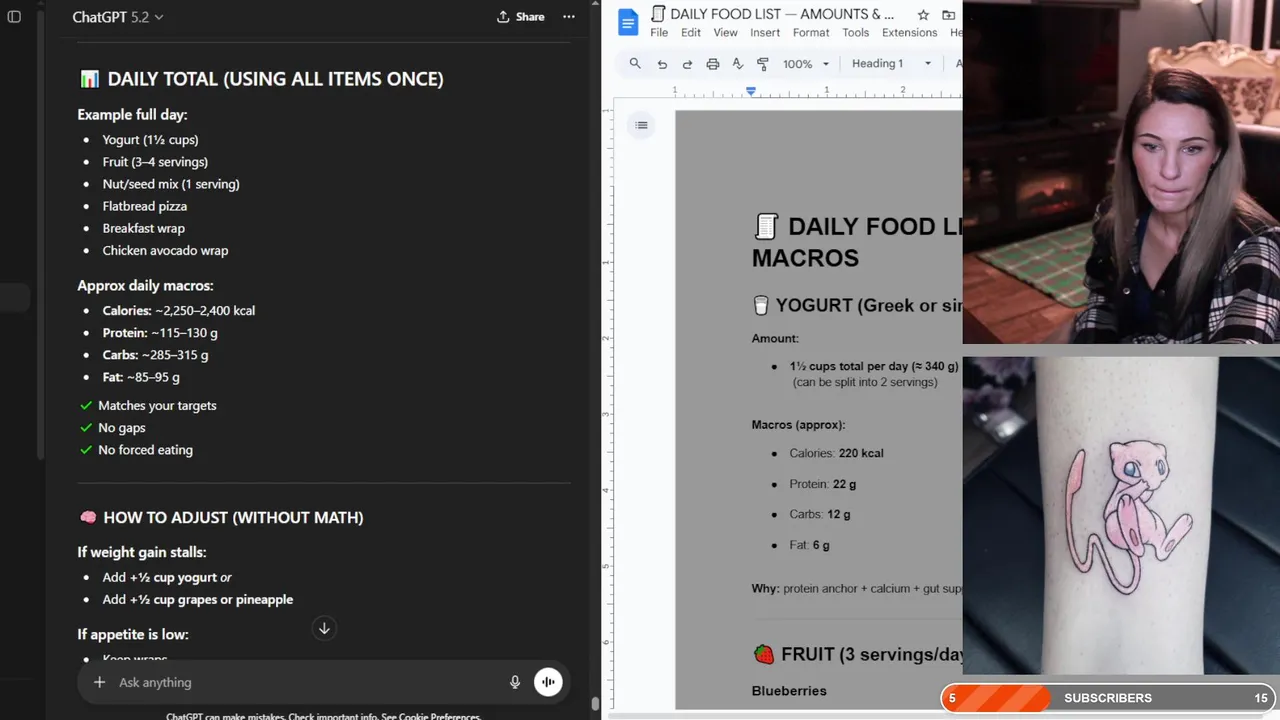The image size is (1280, 720).
Task: Click 'Carbs: 12 g' in the document
Action: tap(820, 514)
